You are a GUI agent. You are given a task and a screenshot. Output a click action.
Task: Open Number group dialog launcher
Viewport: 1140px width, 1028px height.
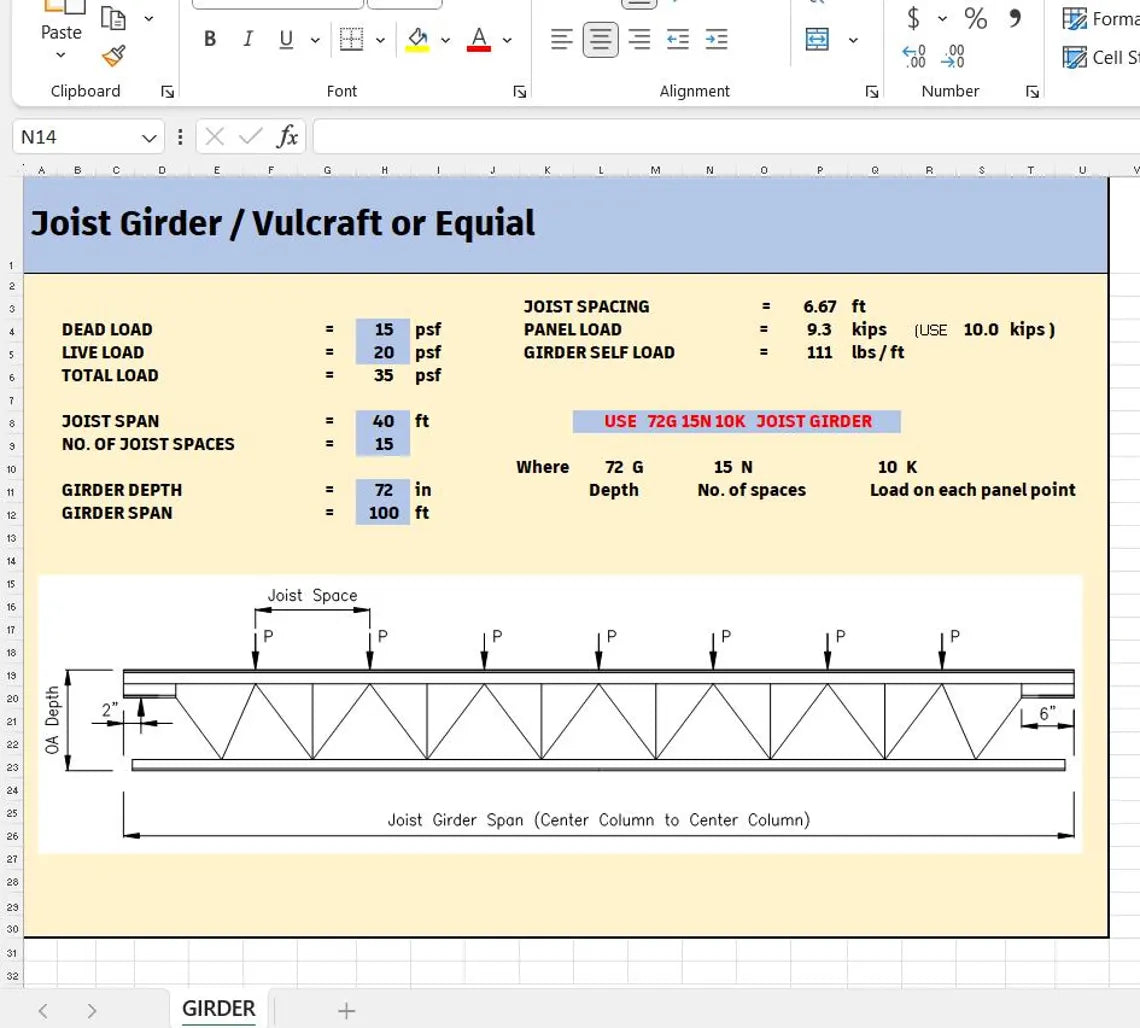pyautogui.click(x=1032, y=92)
